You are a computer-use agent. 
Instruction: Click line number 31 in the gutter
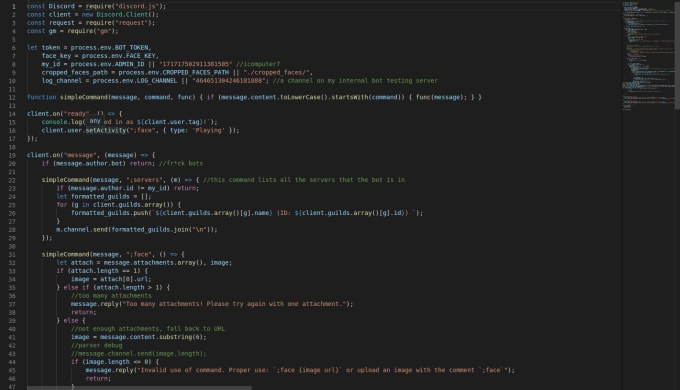(12, 254)
